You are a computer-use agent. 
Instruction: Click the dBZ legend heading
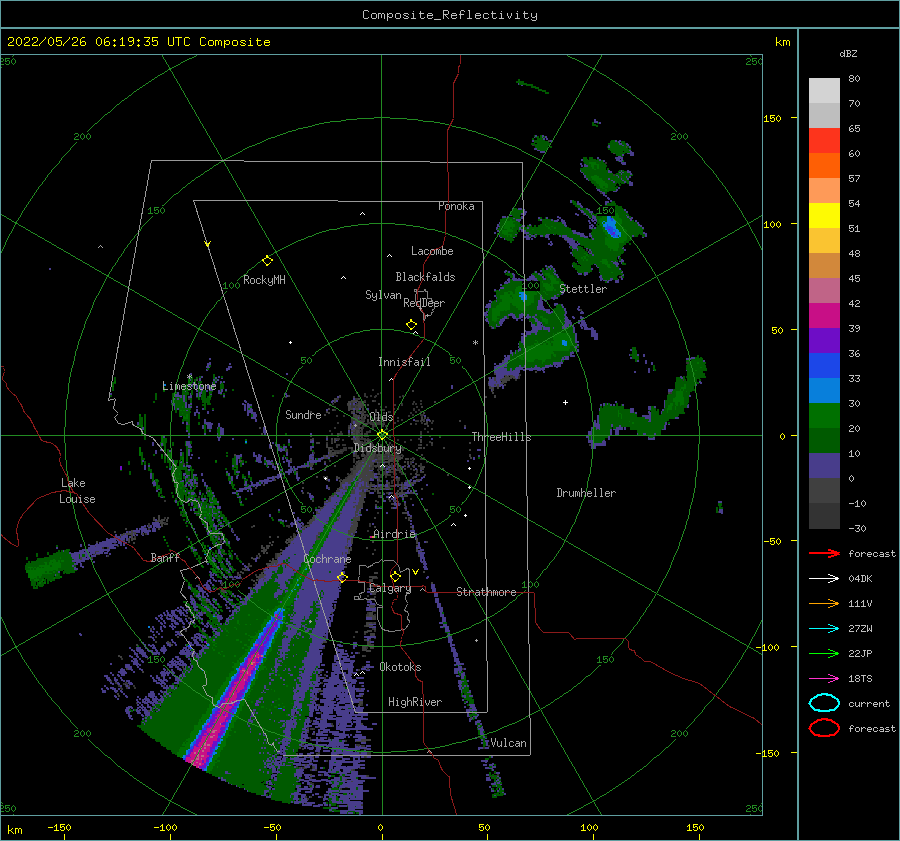[x=848, y=53]
